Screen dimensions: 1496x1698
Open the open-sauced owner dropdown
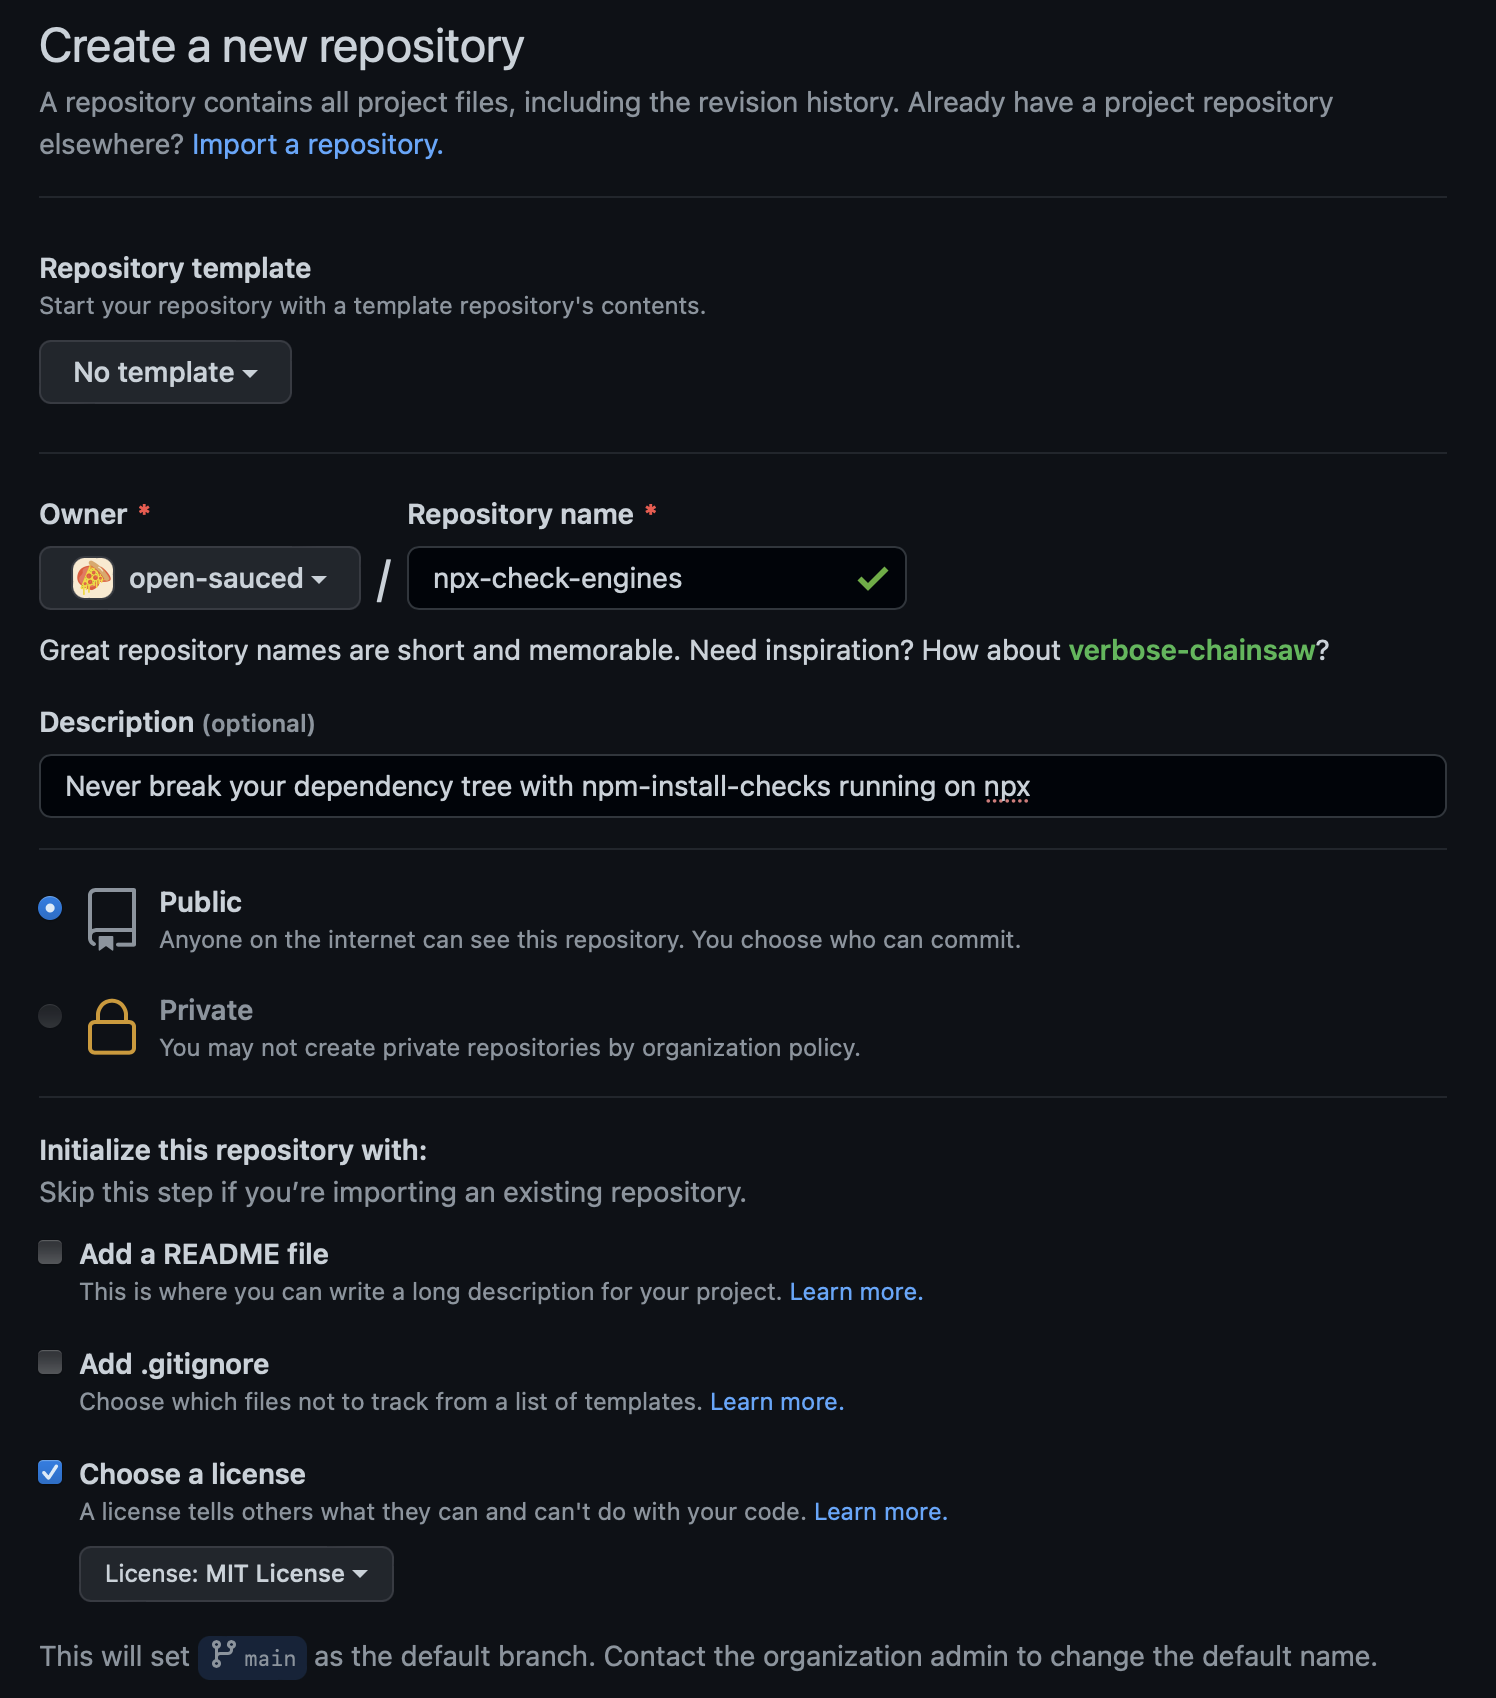[199, 578]
